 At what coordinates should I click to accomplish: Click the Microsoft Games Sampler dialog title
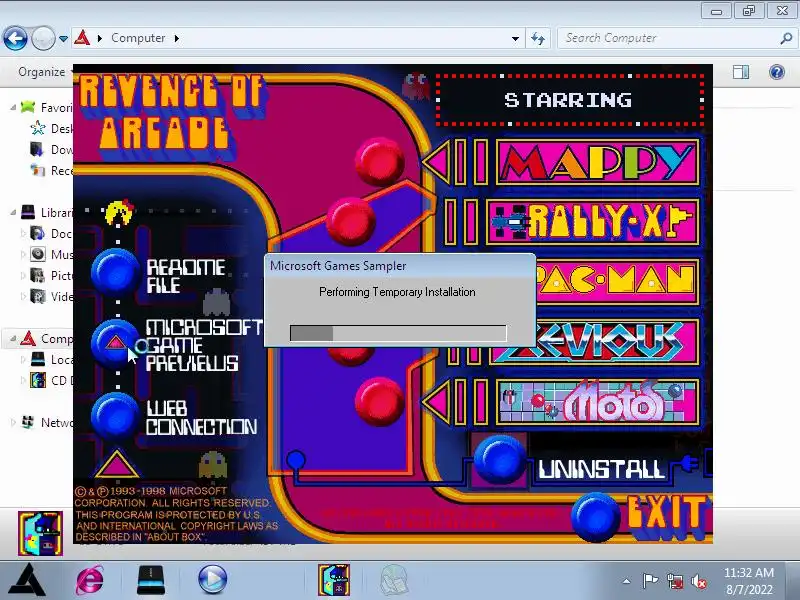click(338, 266)
